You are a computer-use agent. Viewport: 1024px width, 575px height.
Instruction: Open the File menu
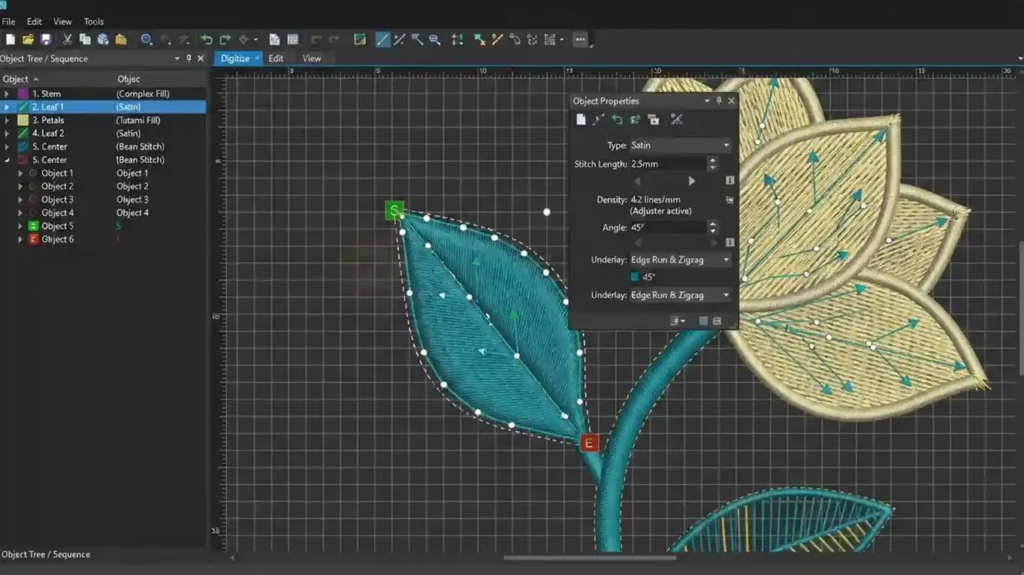tap(8, 22)
